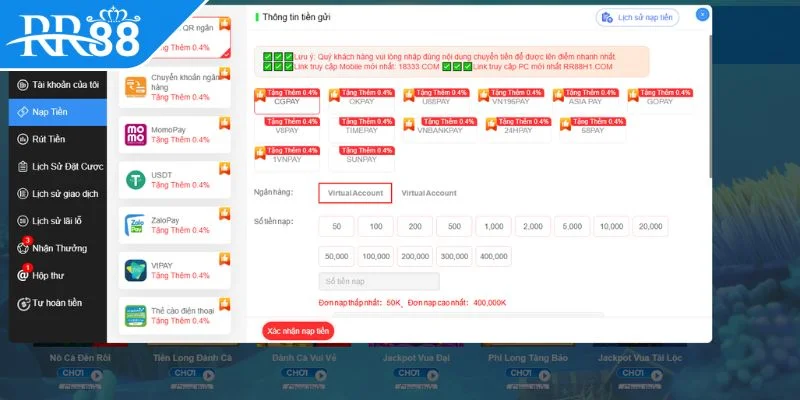Choose GOPAY payment channel
Viewport: 800px width, 400px height.
[660, 102]
